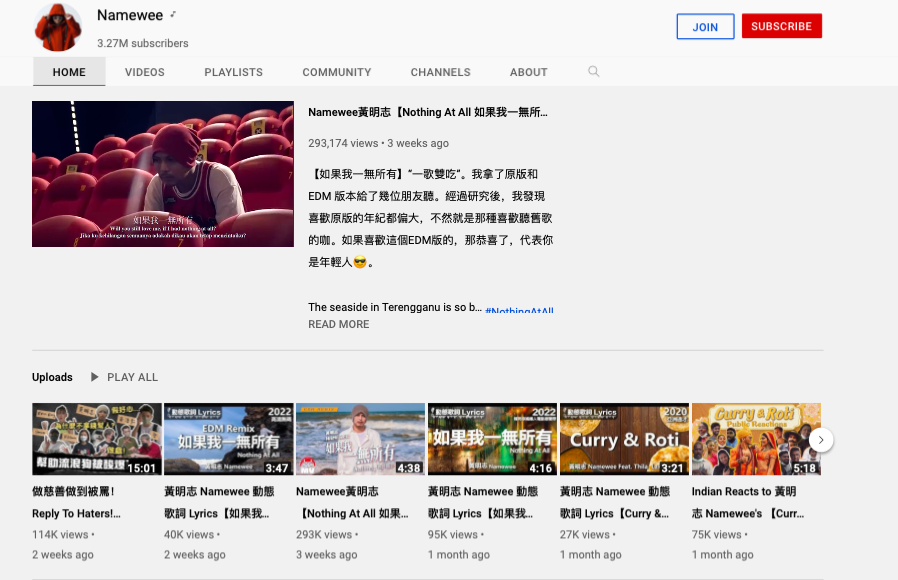Open the featured video title link
The width and height of the screenshot is (898, 580).
pyautogui.click(x=428, y=113)
